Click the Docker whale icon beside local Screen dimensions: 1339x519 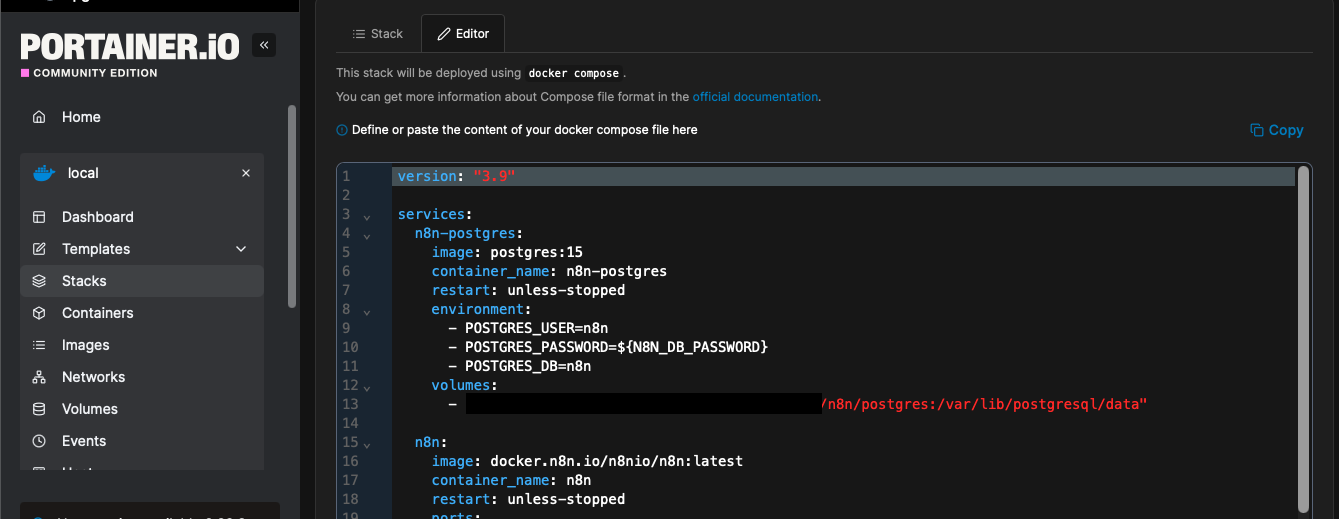click(43, 173)
